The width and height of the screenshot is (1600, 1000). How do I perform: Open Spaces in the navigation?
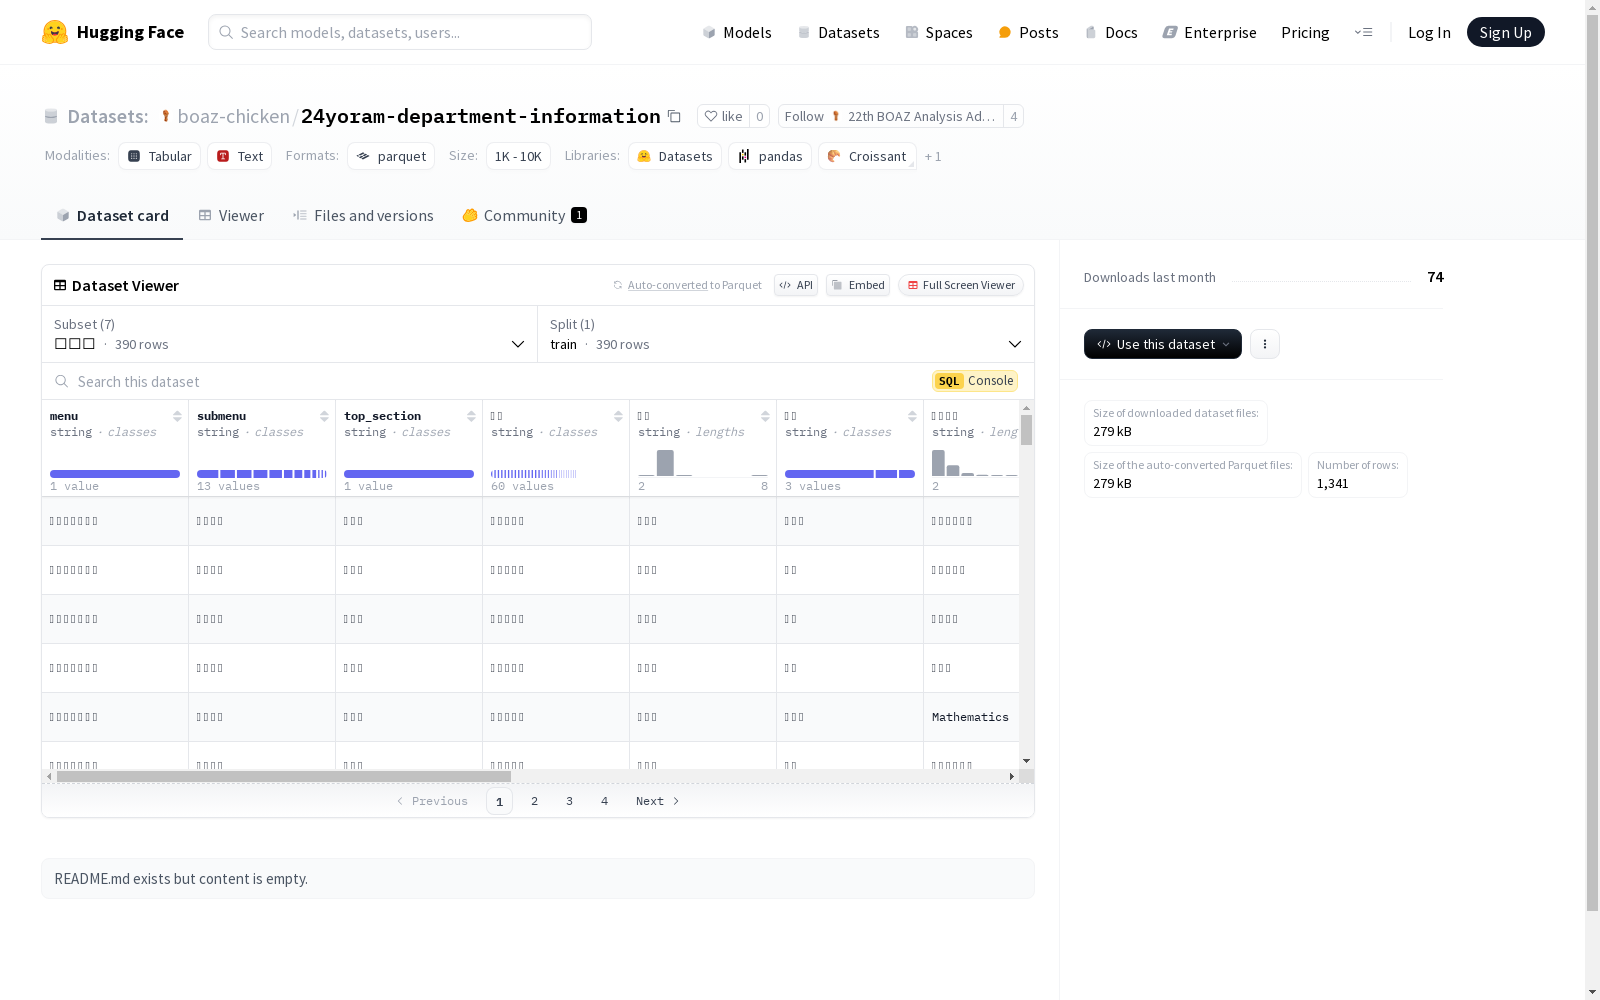click(939, 32)
